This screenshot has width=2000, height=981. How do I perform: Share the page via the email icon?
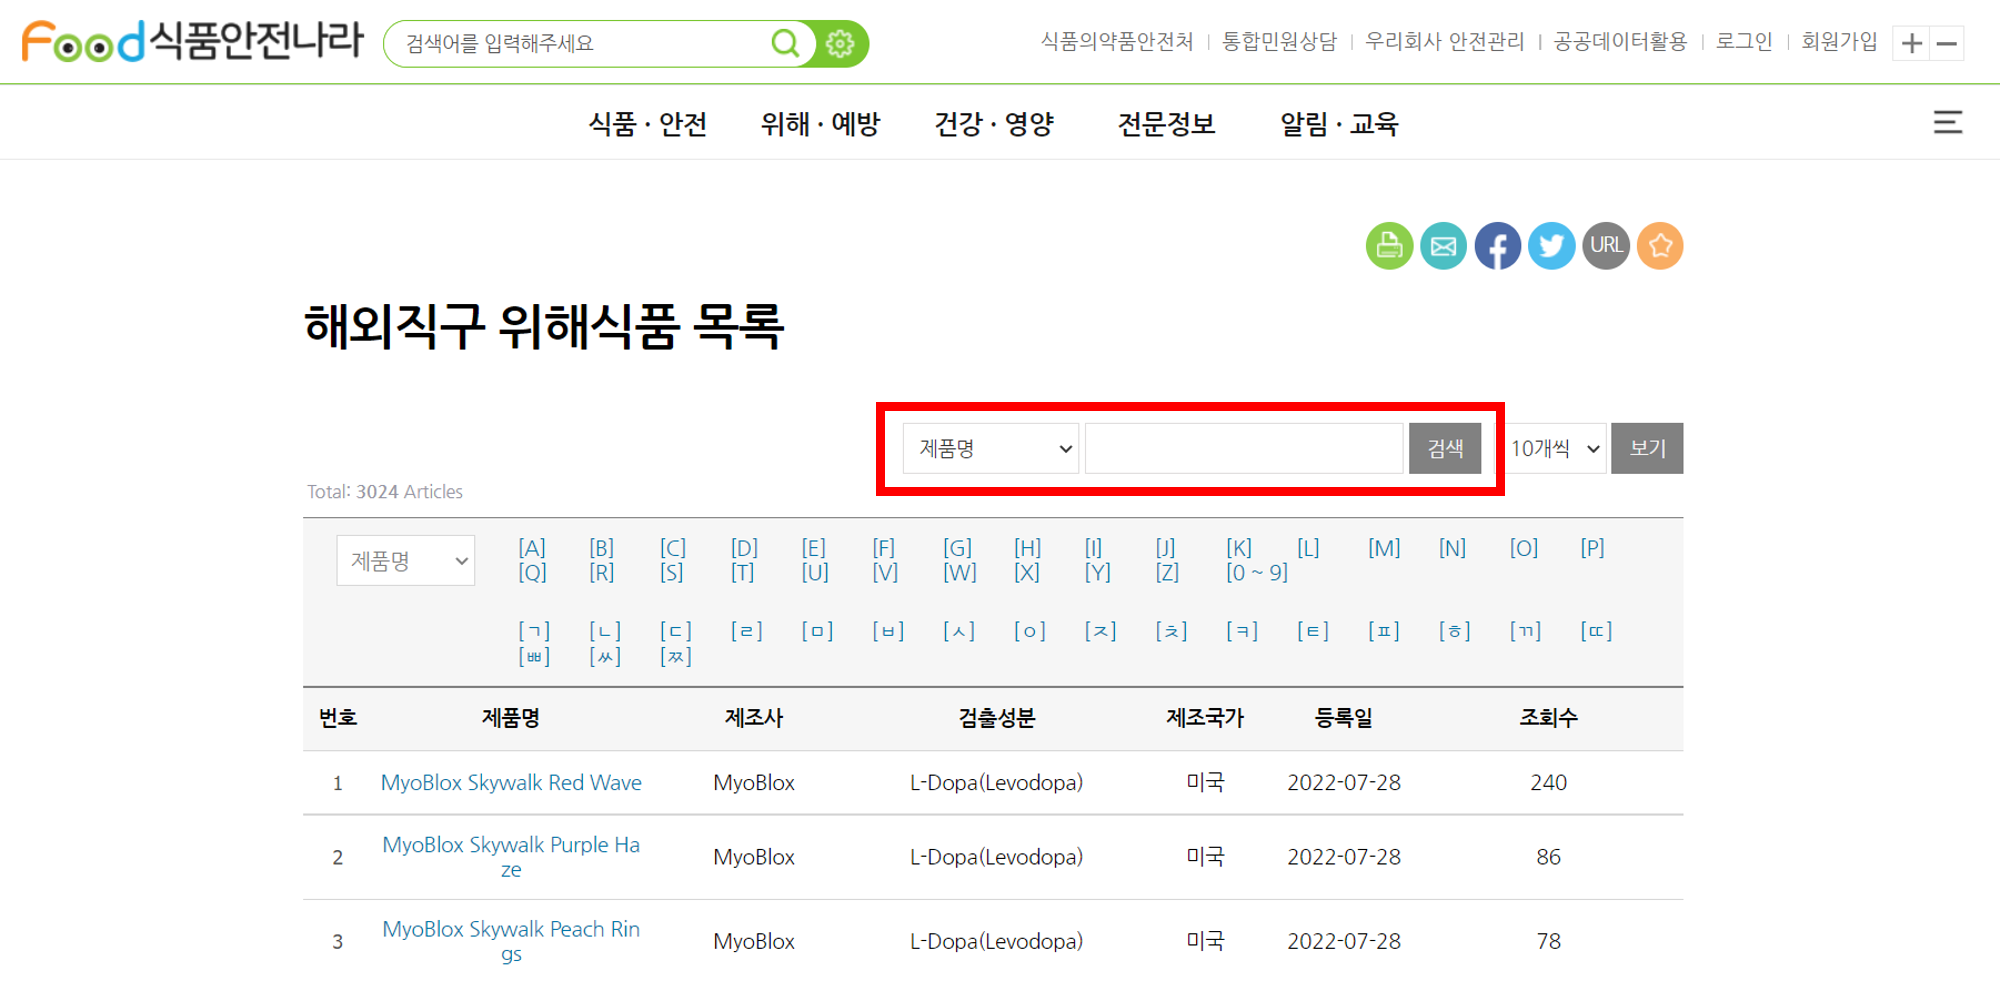coord(1443,245)
